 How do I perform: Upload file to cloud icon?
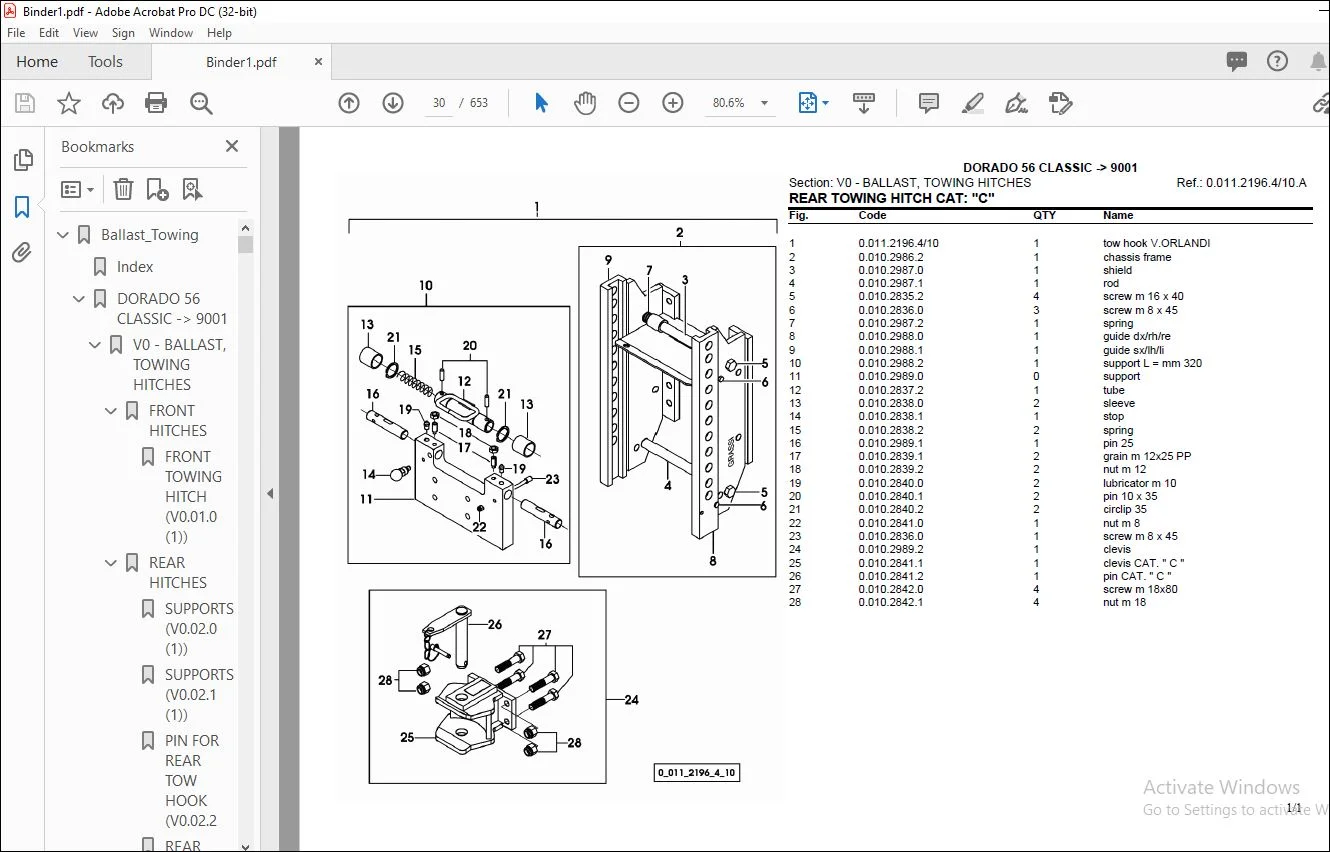coord(113,103)
